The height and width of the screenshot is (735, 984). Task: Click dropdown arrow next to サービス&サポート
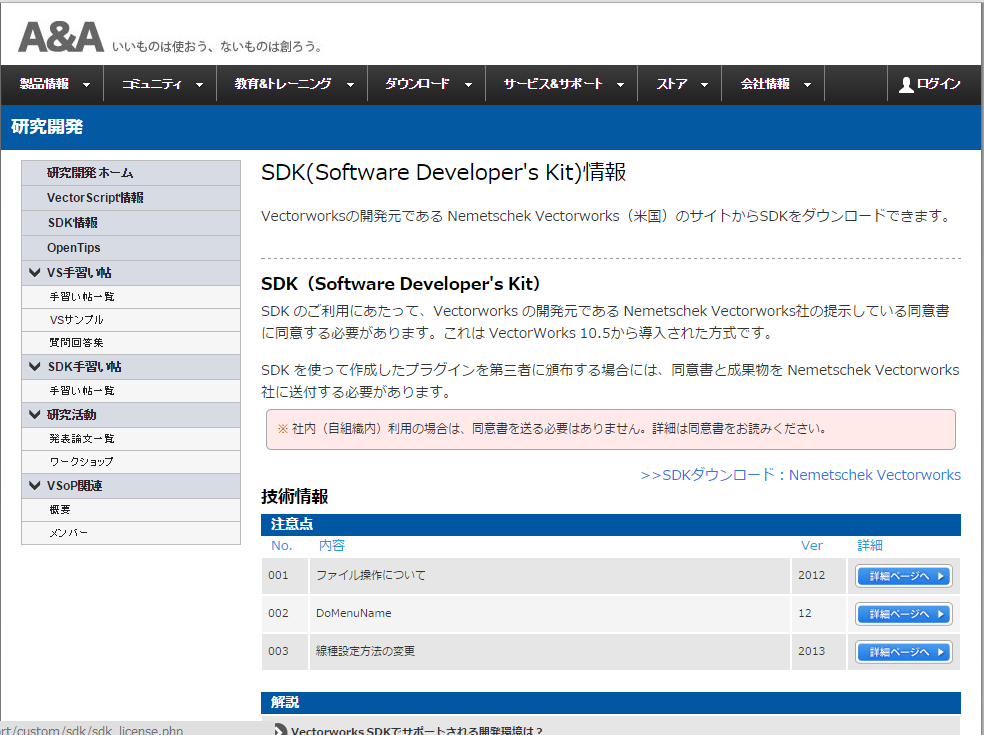[620, 85]
